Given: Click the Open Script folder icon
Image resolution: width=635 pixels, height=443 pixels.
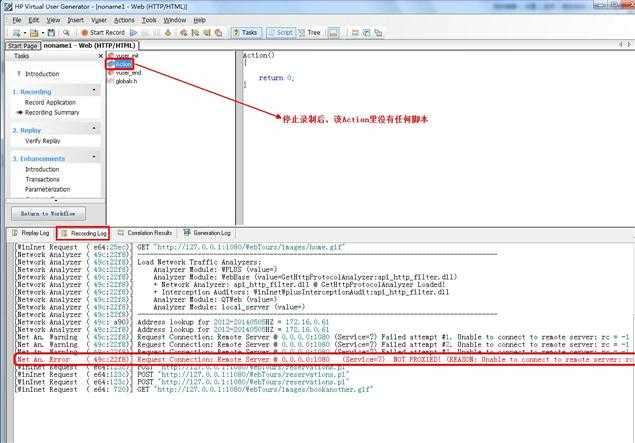Looking at the screenshot, I should [x=34, y=33].
